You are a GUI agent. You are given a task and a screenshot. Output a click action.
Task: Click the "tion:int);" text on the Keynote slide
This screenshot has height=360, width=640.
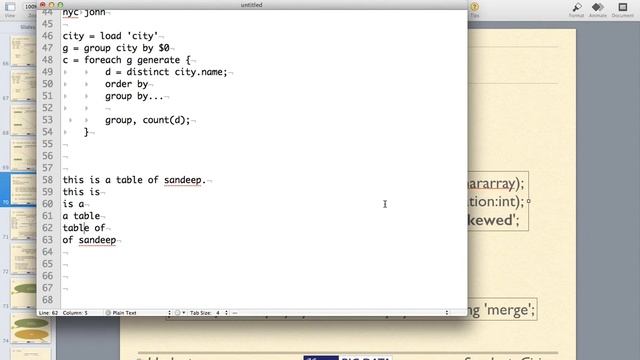[496, 202]
